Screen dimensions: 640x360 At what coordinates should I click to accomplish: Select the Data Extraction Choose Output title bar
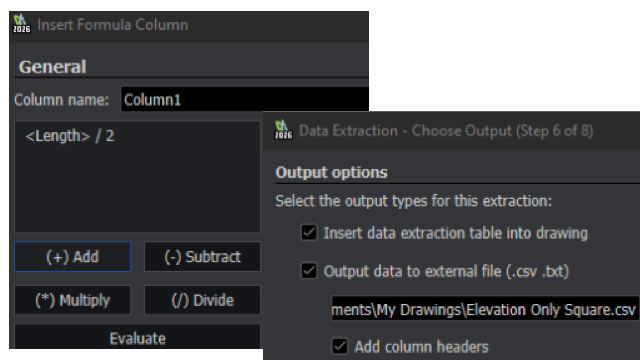click(451, 131)
